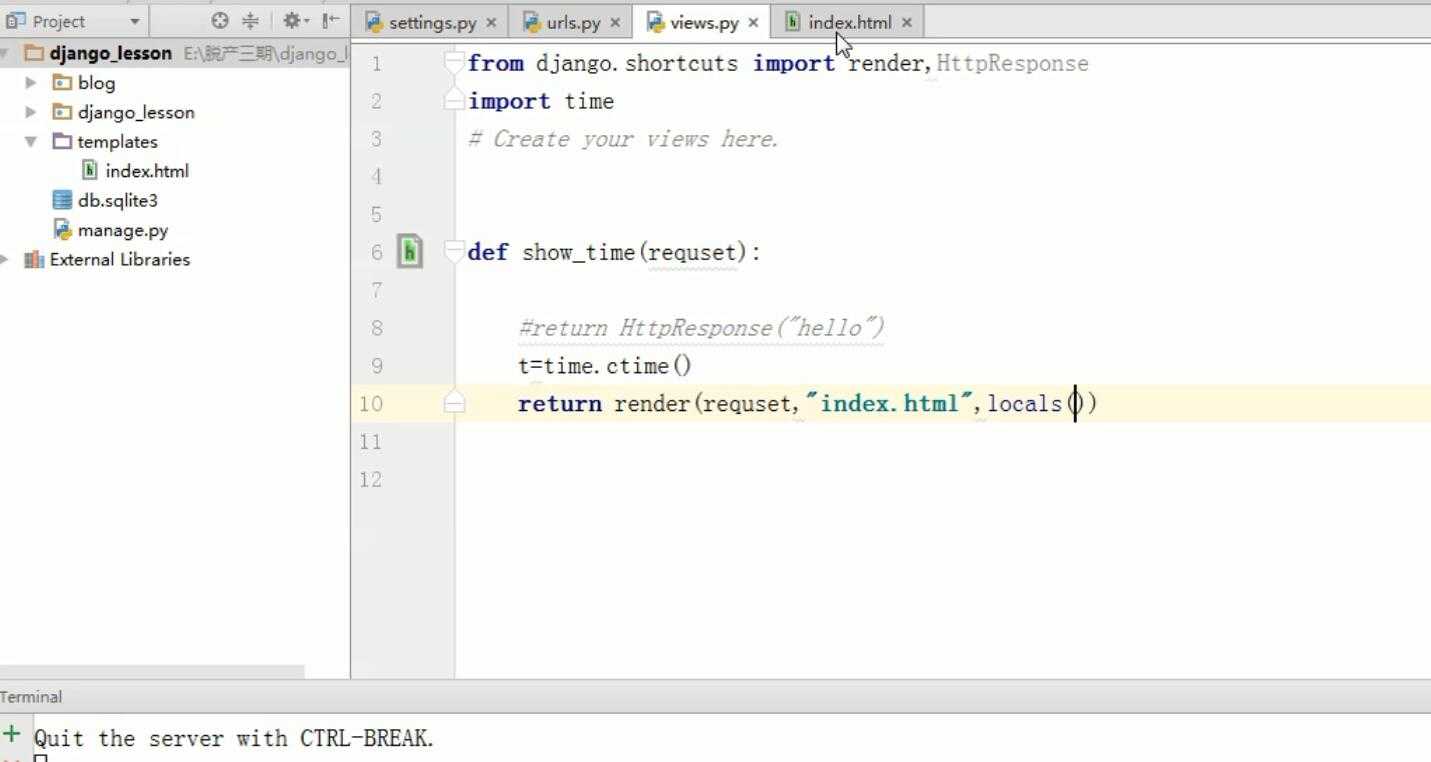Collapse the templates folder arrow
Image resolution: width=1431 pixels, height=762 pixels.
31,141
